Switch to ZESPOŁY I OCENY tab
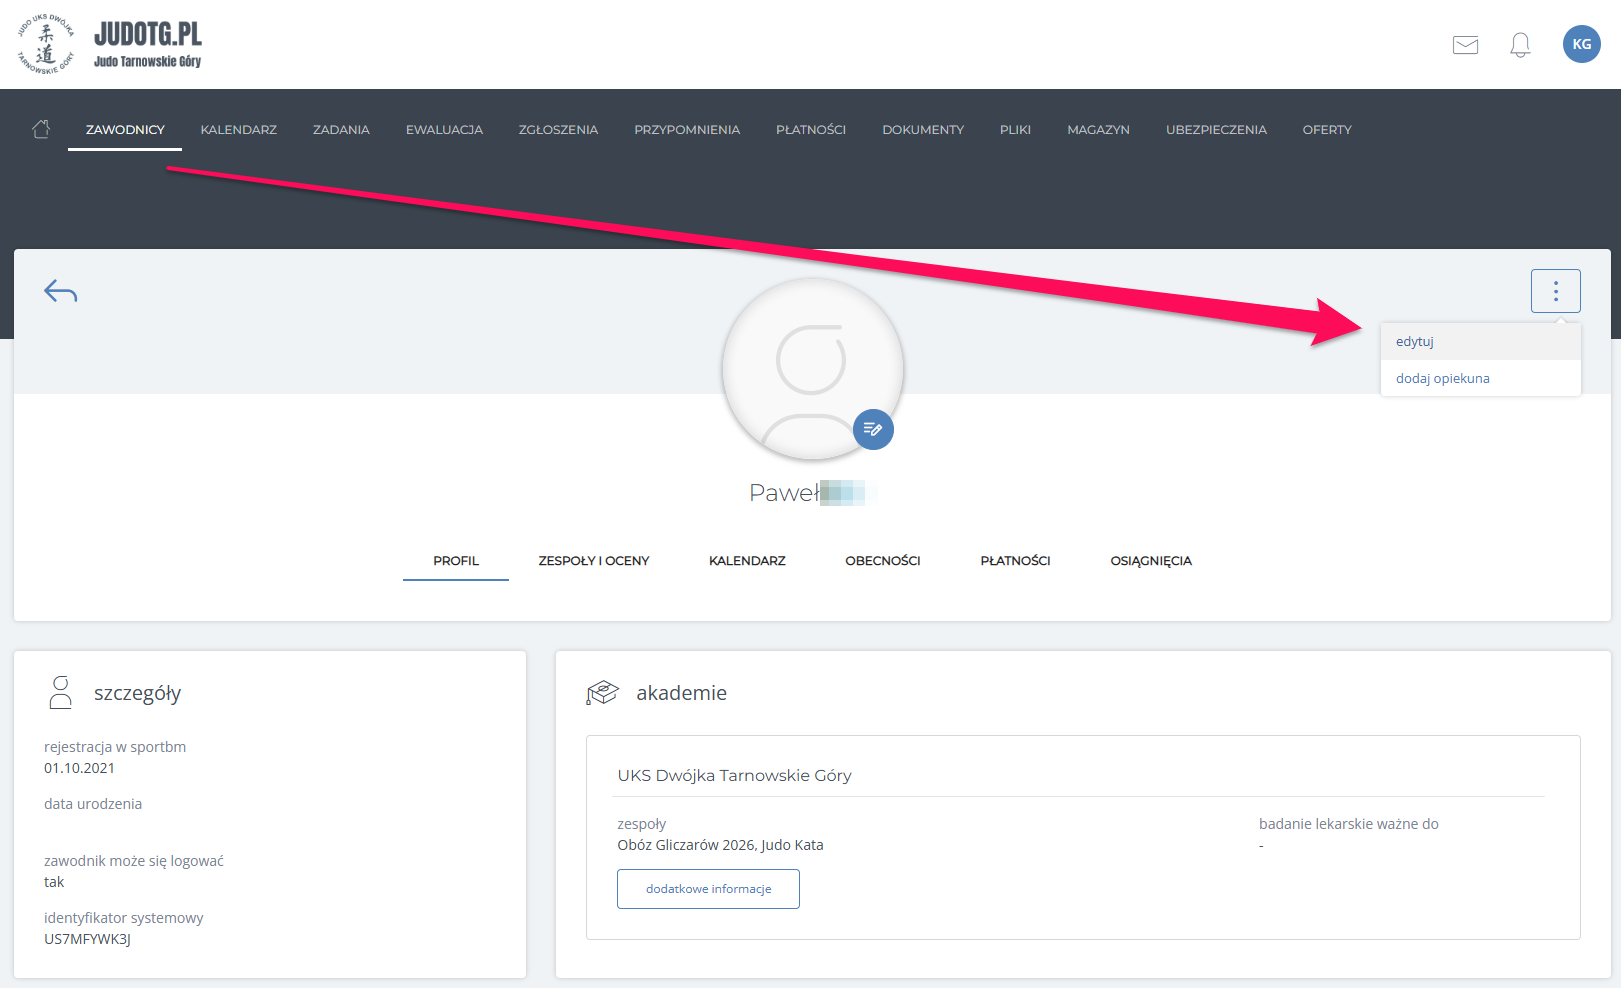The height and width of the screenshot is (988, 1621). click(594, 561)
